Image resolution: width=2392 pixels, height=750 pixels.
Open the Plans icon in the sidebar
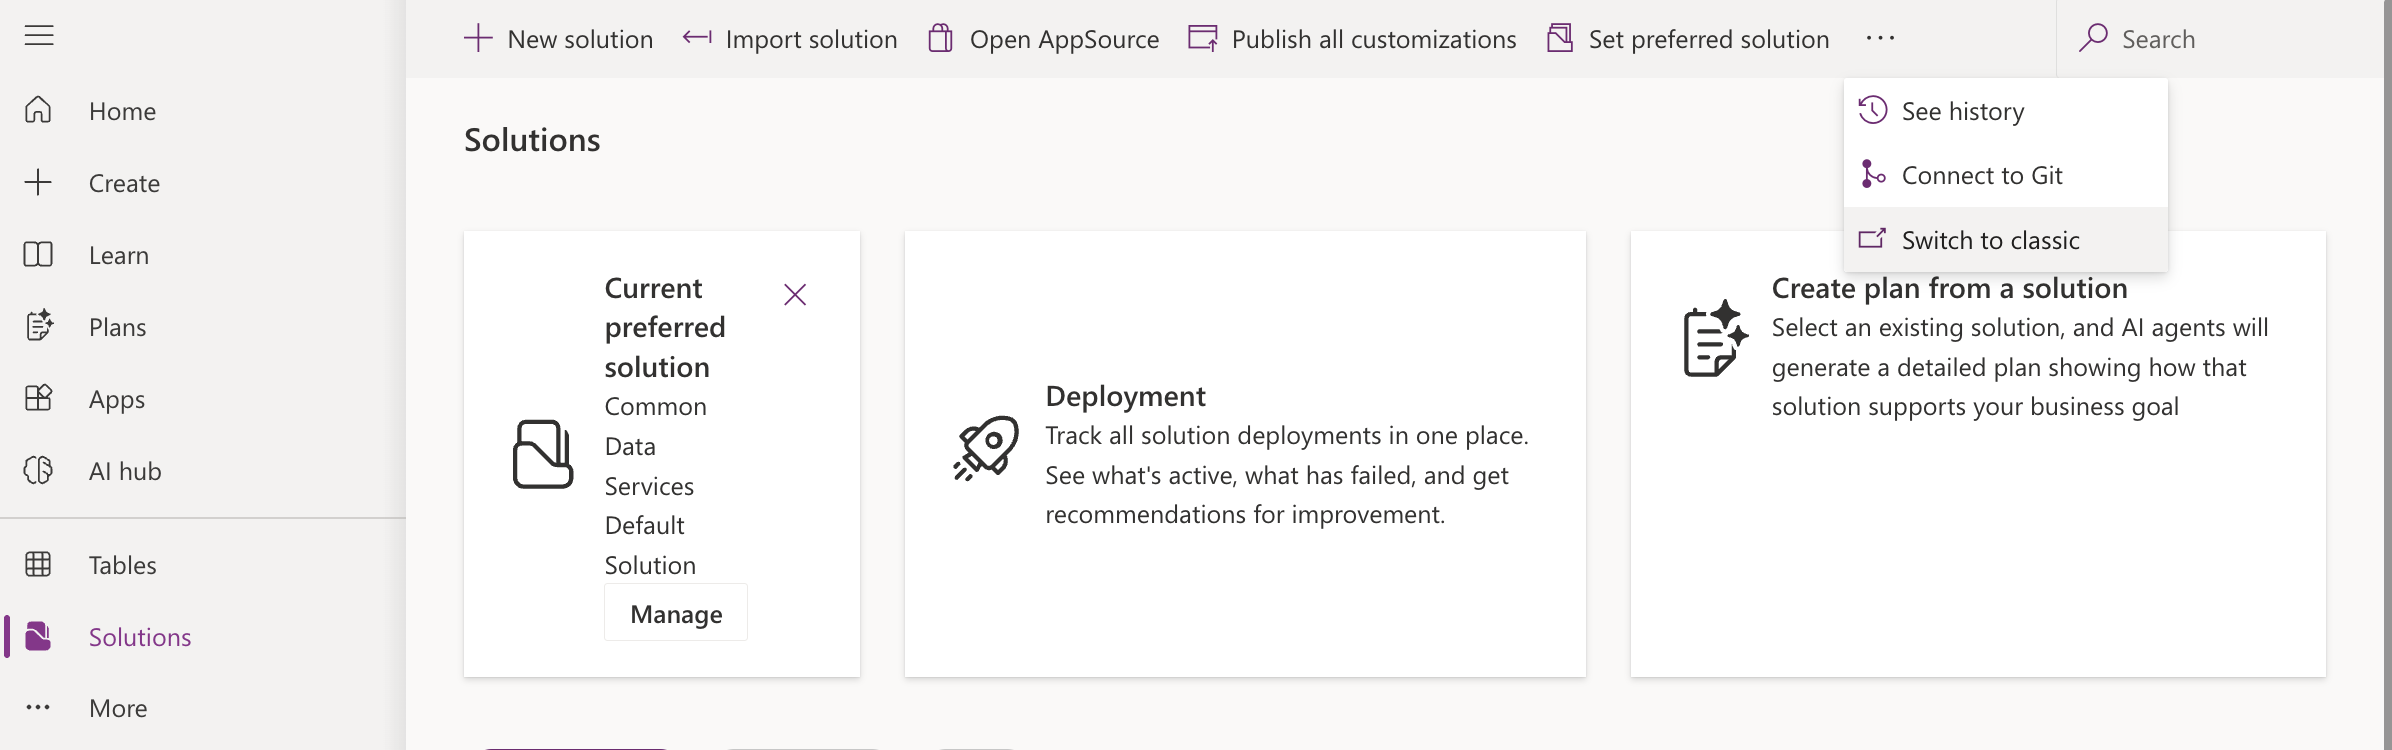38,326
